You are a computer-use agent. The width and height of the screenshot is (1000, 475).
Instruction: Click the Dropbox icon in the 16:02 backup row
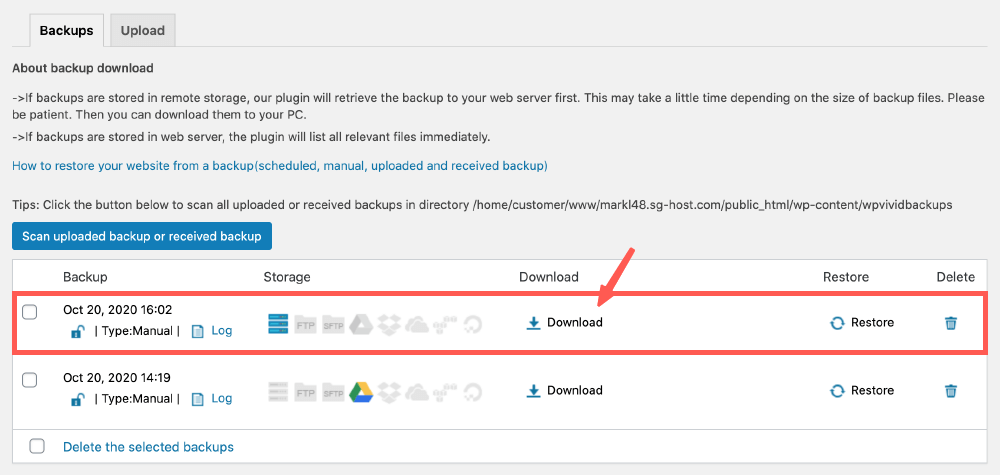click(388, 324)
